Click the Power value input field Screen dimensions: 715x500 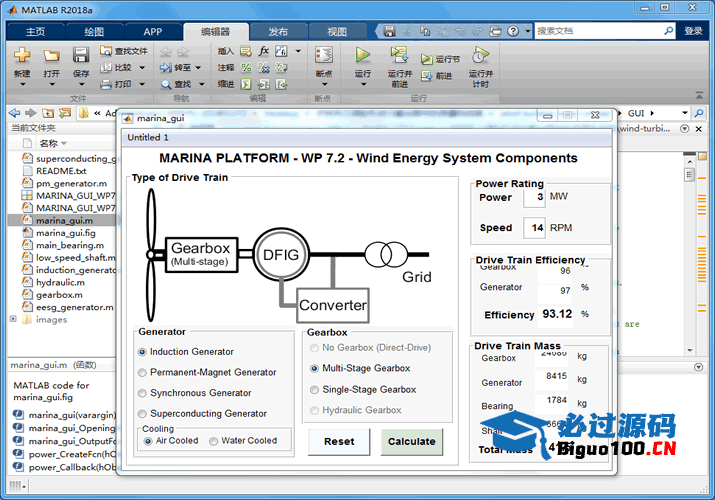pos(534,197)
